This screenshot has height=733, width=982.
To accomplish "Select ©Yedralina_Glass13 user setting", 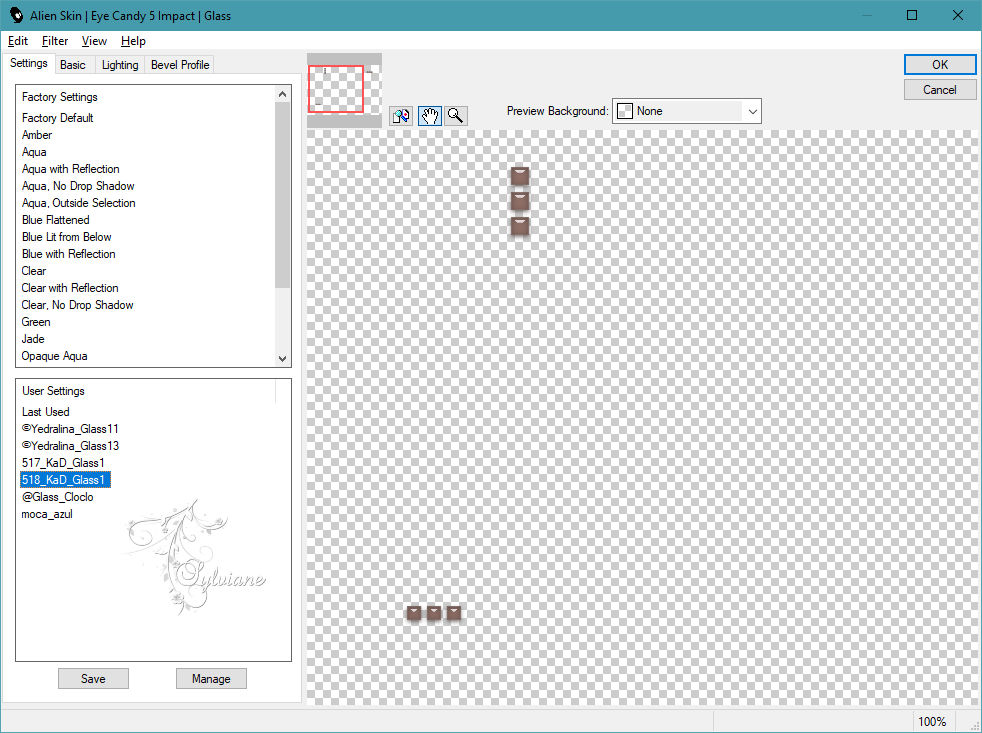I will (x=70, y=445).
